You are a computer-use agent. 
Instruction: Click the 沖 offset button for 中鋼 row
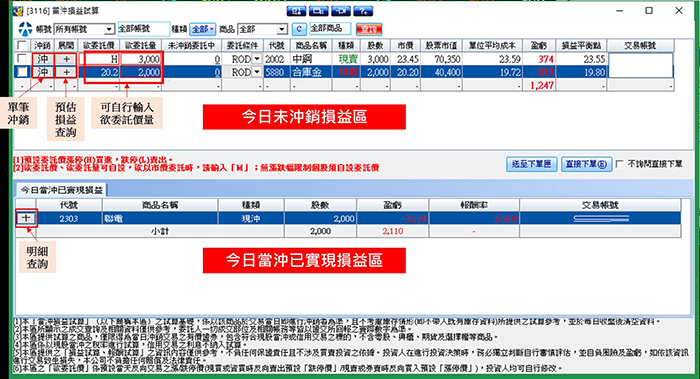click(43, 59)
